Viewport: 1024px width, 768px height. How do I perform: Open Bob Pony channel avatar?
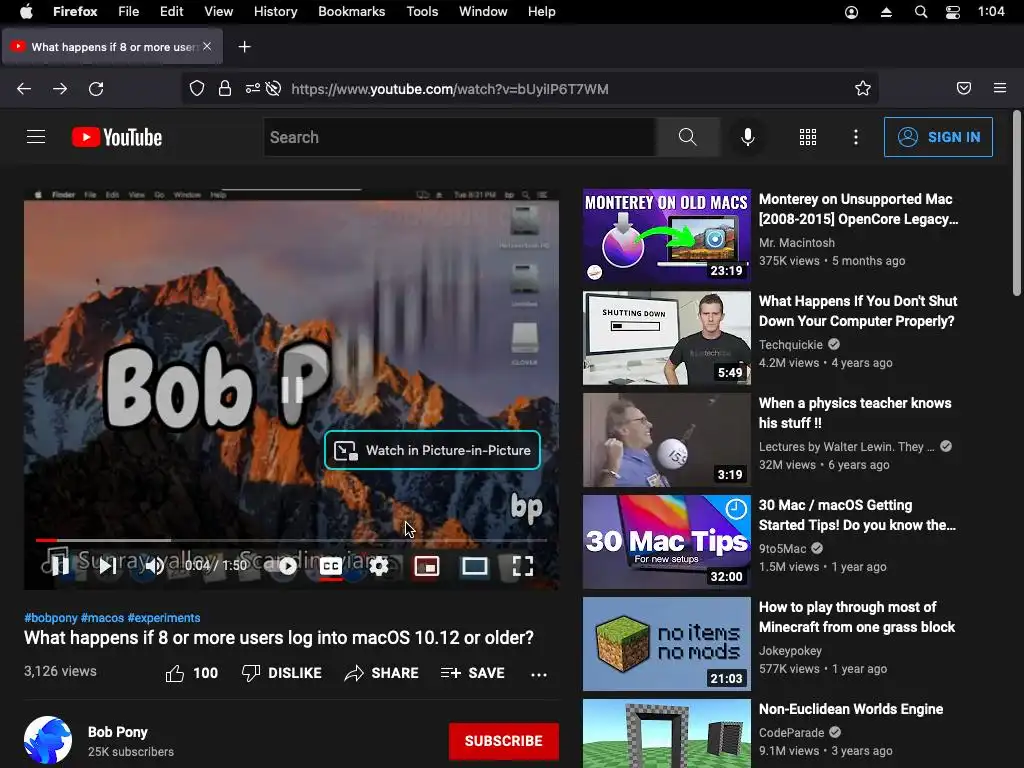(x=48, y=740)
